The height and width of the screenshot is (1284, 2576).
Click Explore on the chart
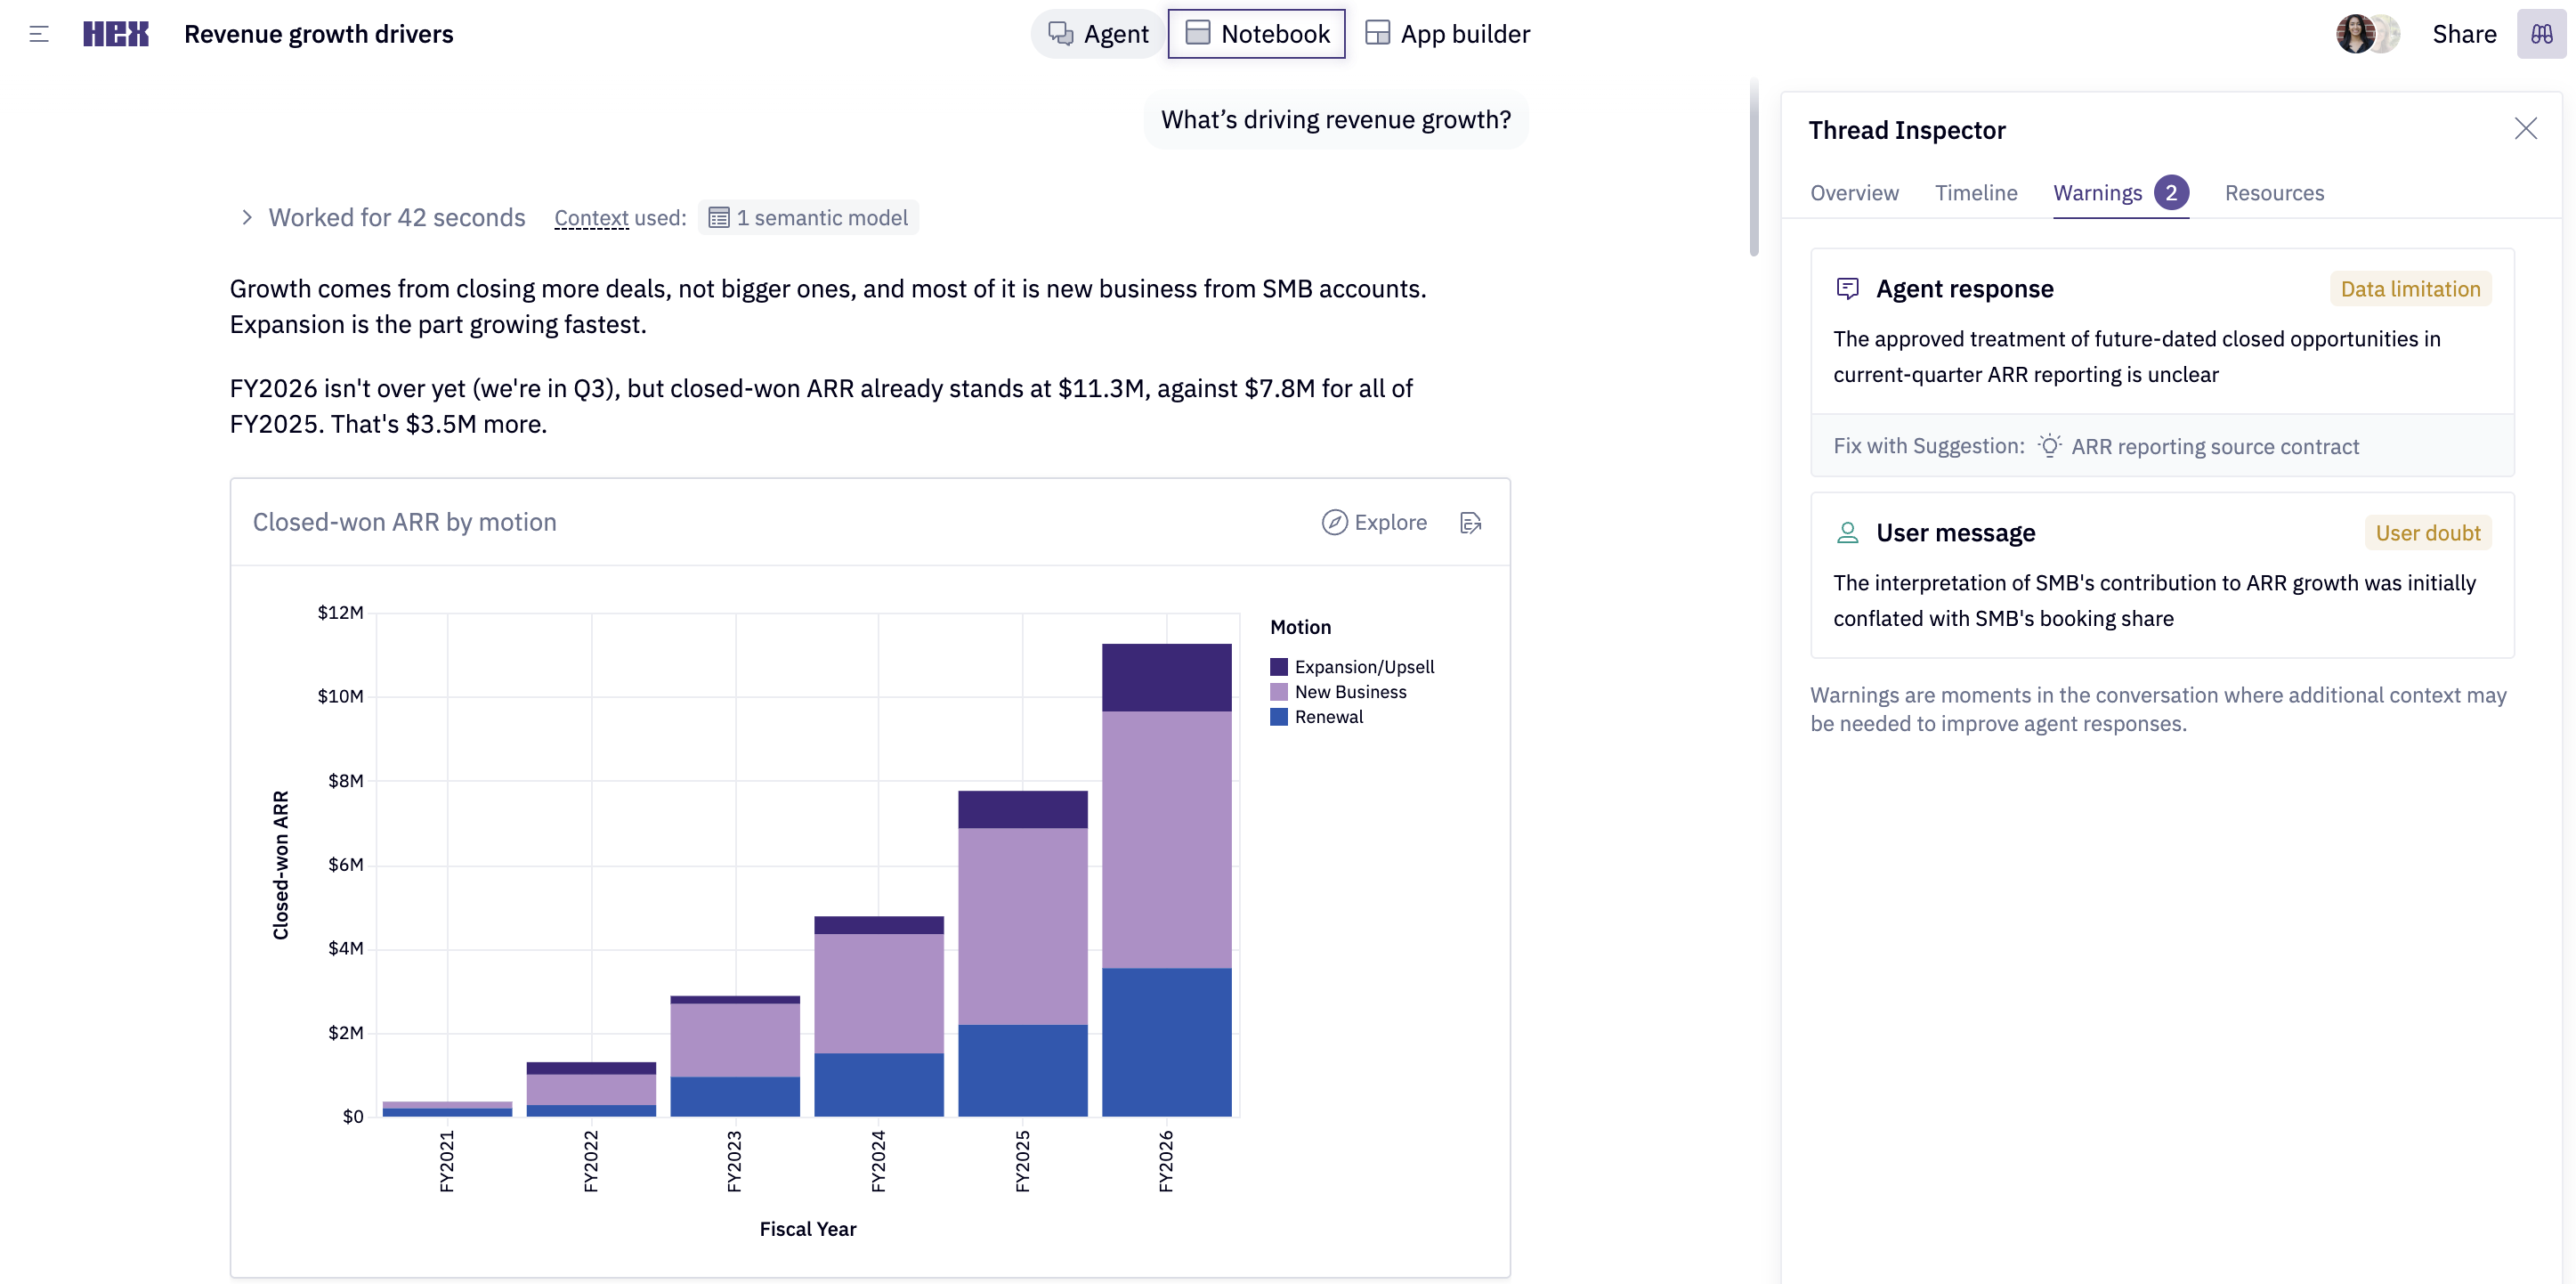[1374, 522]
